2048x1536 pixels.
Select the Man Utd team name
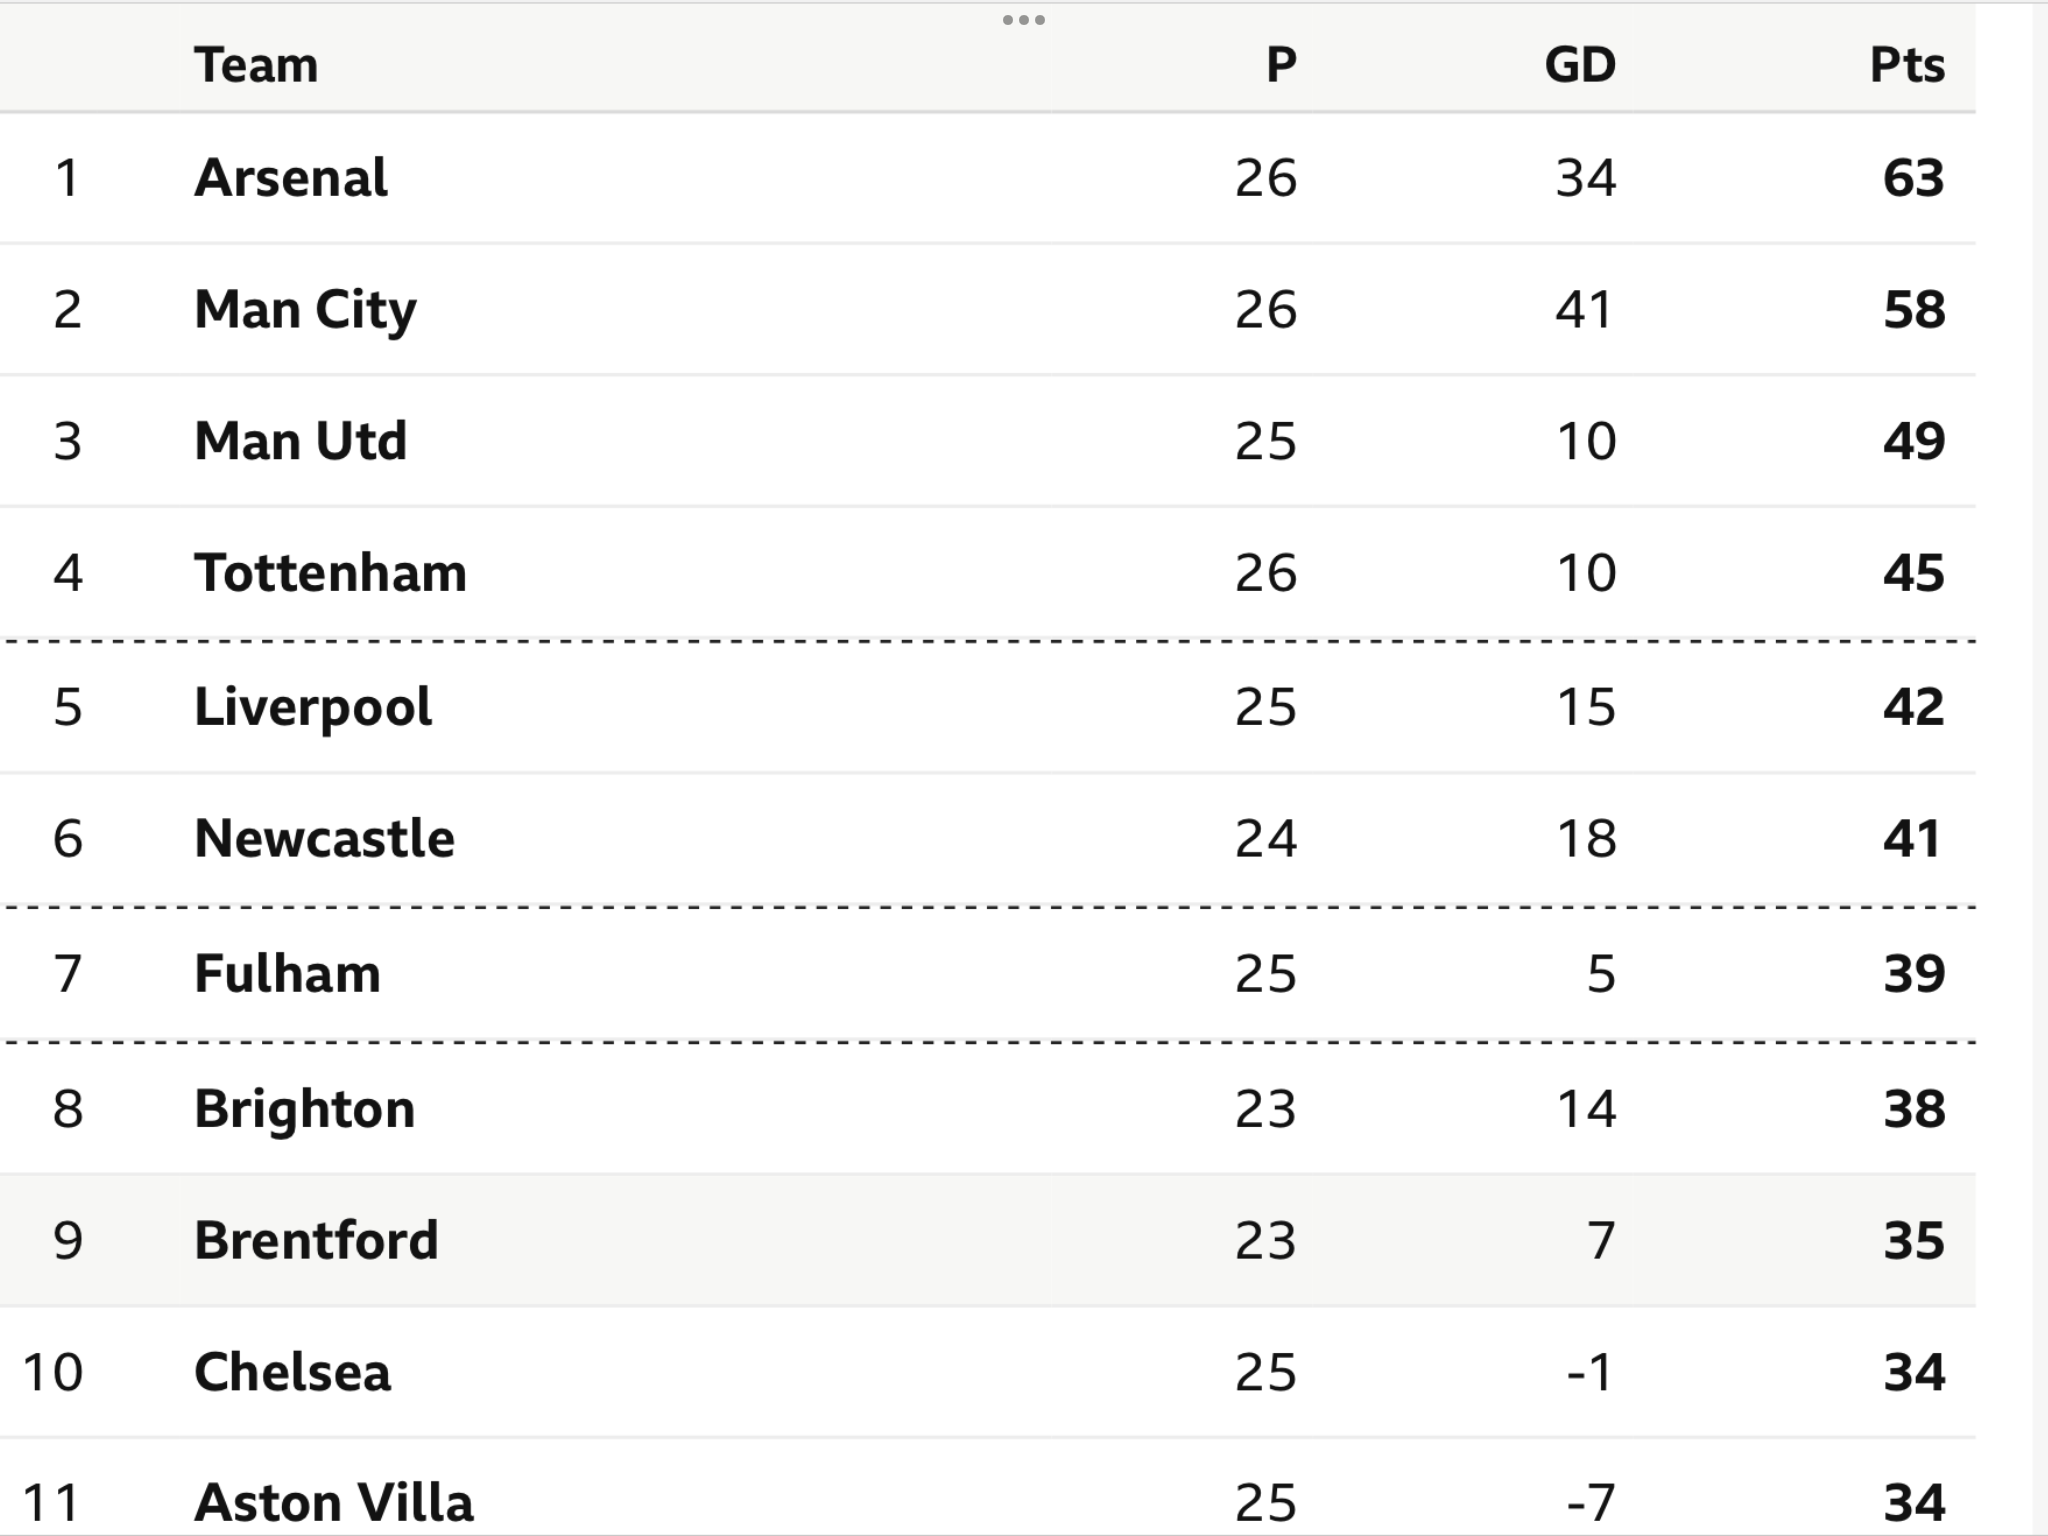click(301, 441)
